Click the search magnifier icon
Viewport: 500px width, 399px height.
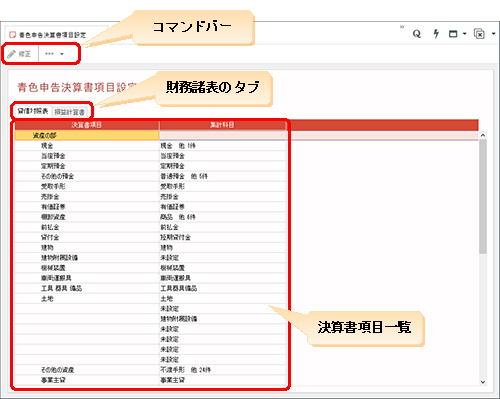[417, 34]
